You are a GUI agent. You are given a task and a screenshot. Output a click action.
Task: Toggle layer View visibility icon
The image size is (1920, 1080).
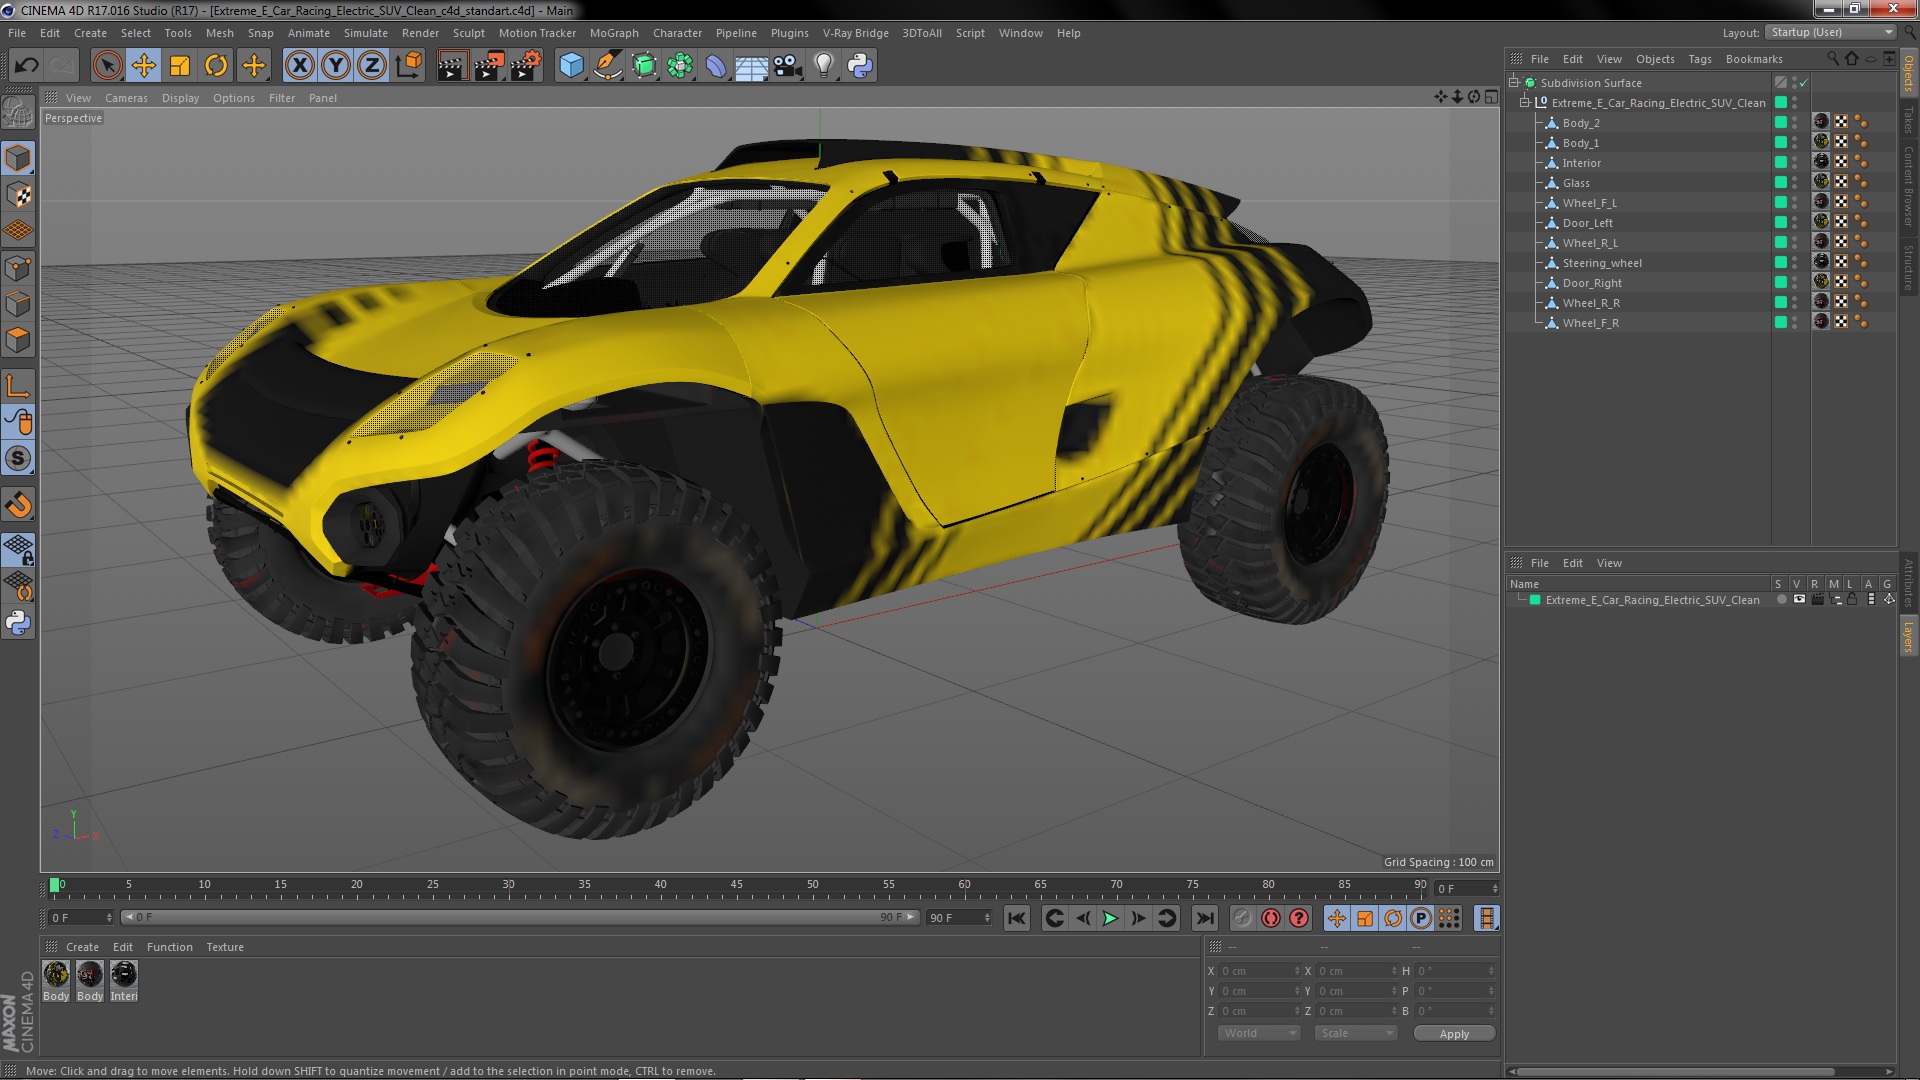click(x=1799, y=600)
